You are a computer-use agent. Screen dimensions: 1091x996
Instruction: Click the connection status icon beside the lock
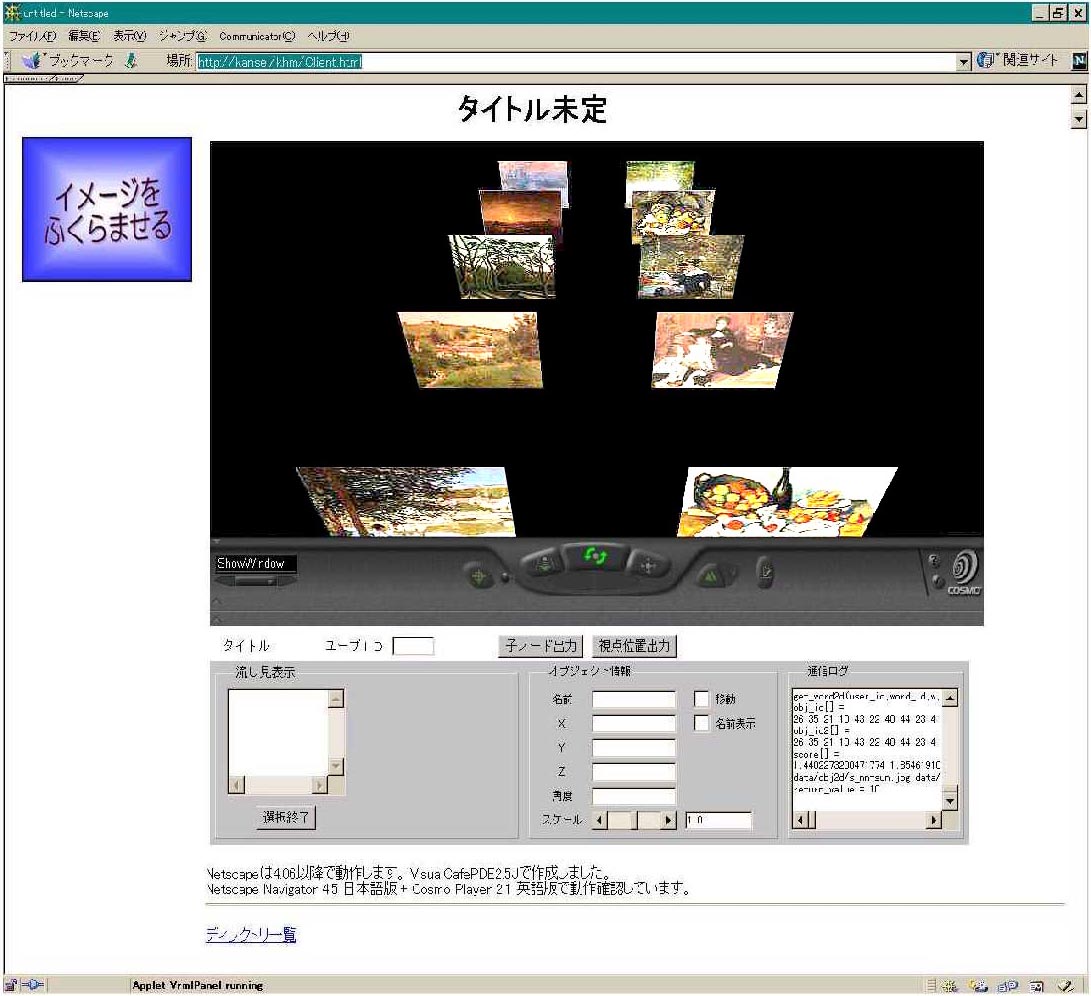[32, 985]
